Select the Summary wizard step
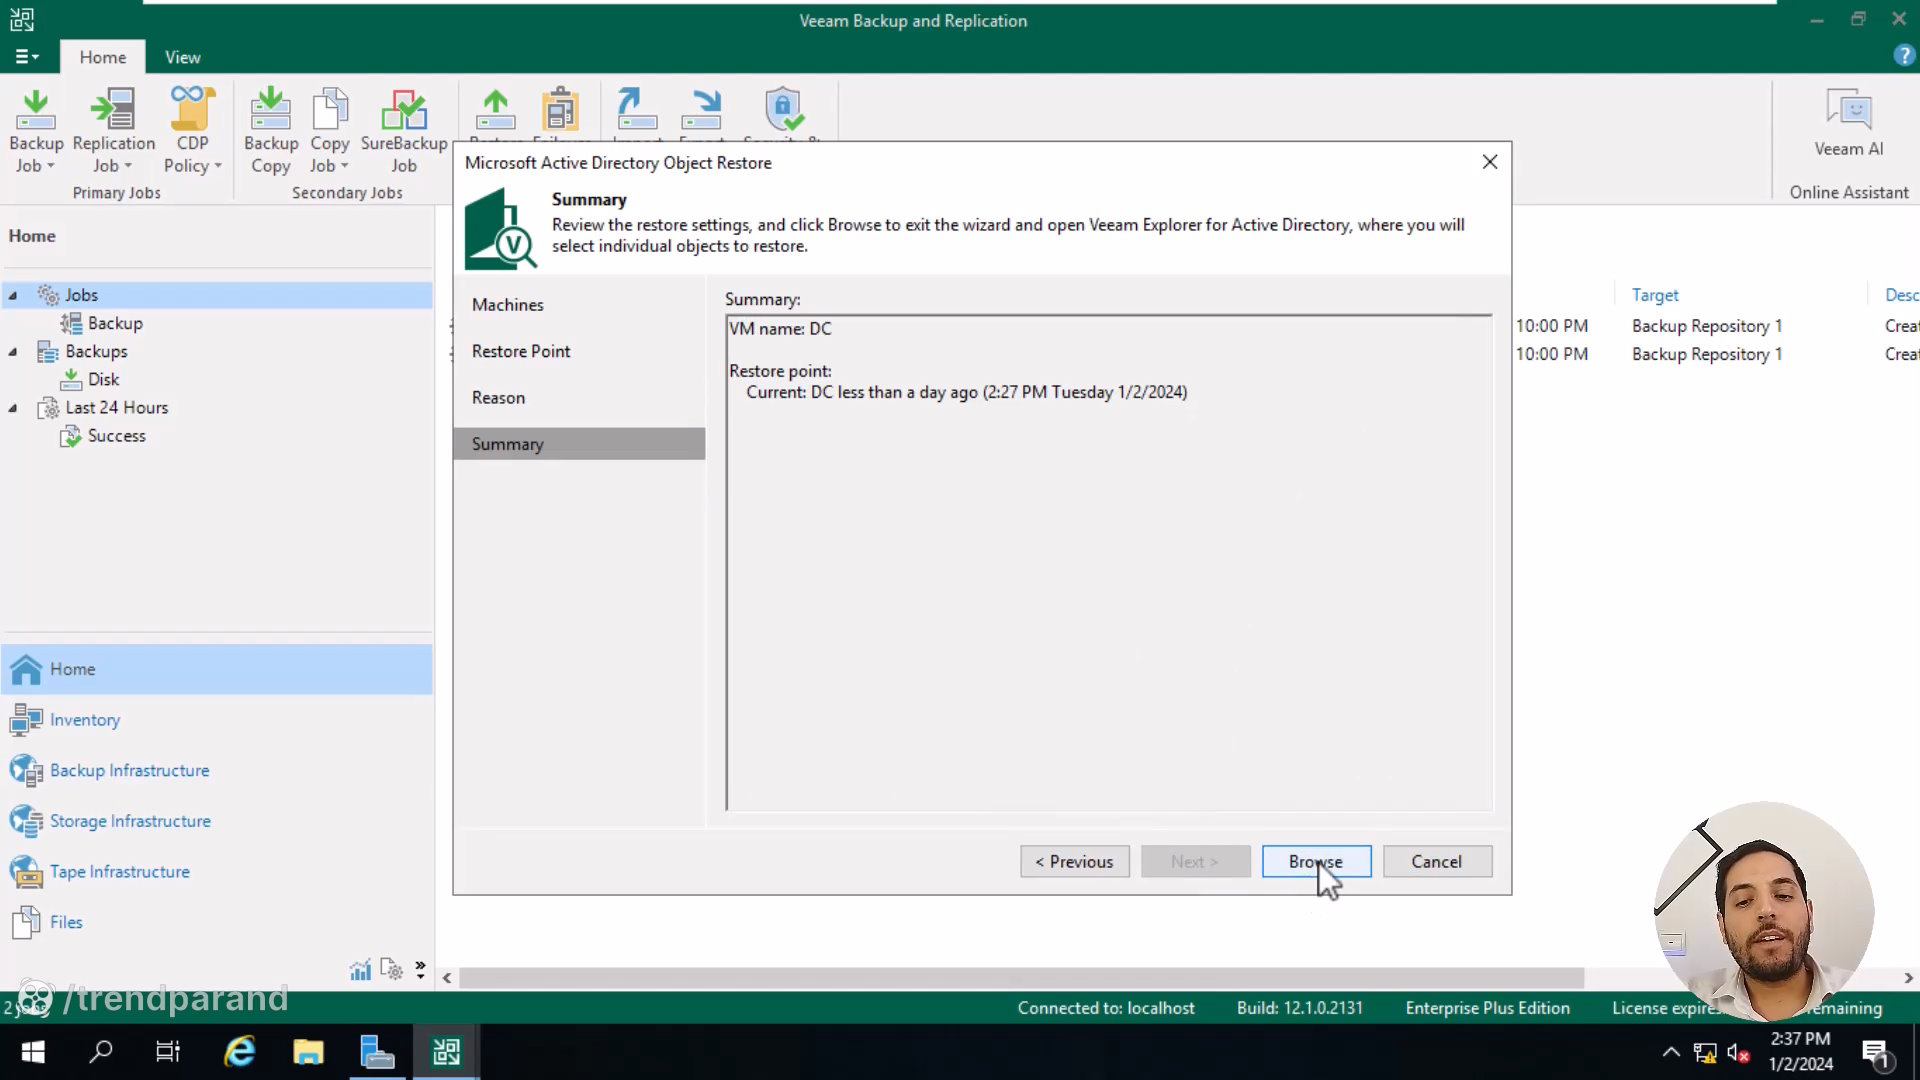Screen dimensions: 1920x1080 click(579, 444)
